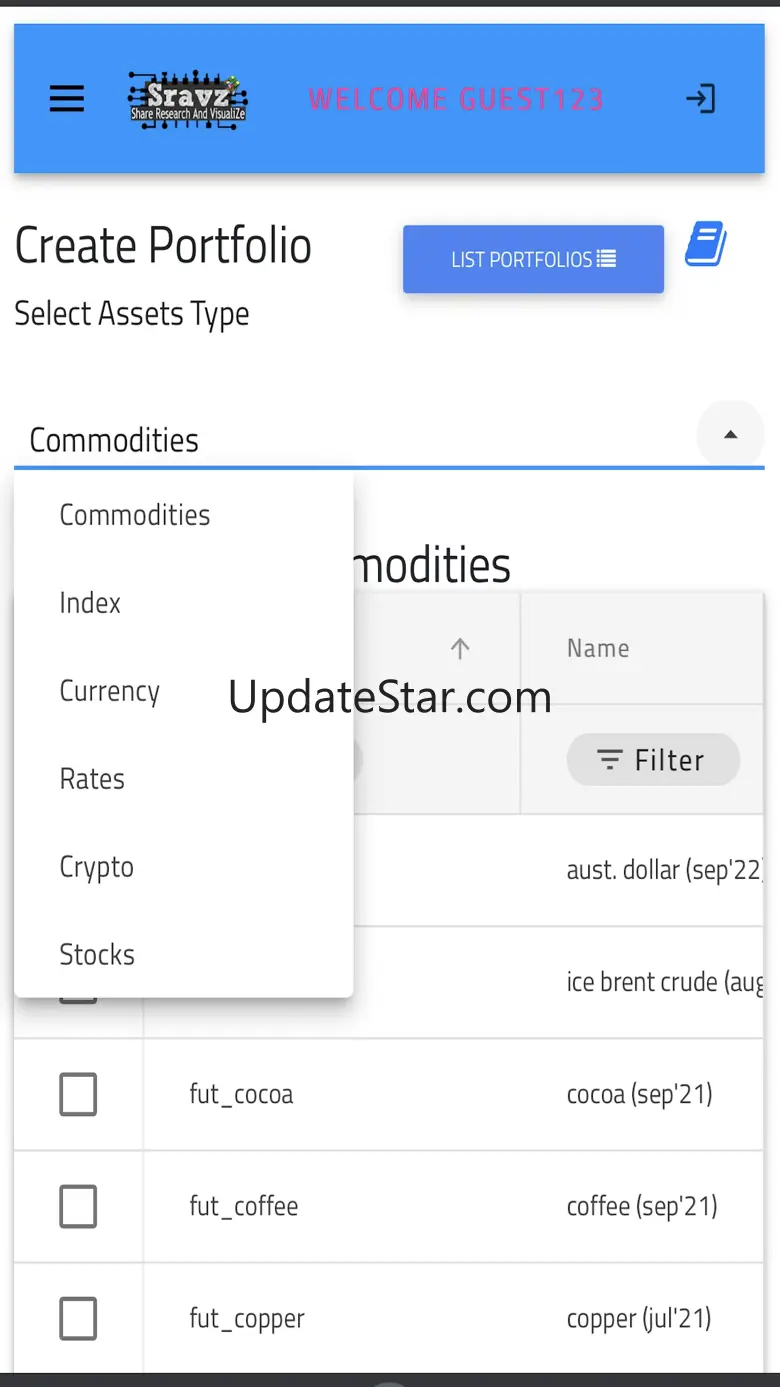780x1387 pixels.
Task: Choose Currency asset type option
Action: point(110,691)
